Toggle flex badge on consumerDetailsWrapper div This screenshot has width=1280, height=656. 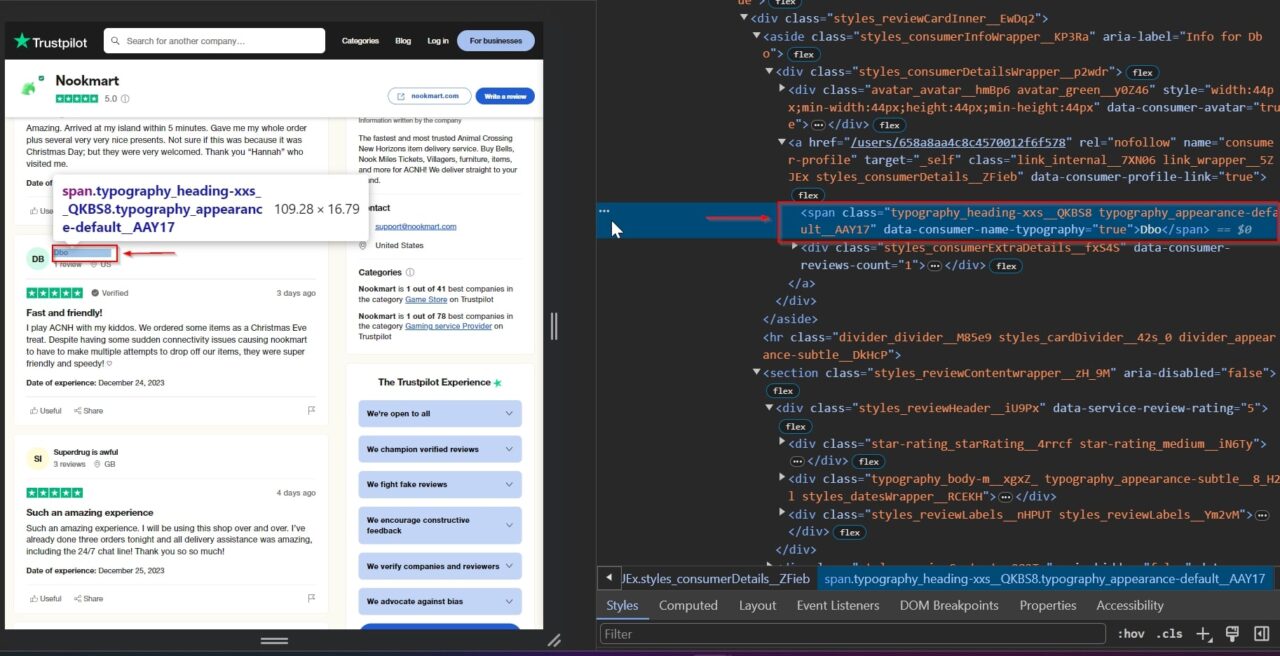pyautogui.click(x=1142, y=72)
